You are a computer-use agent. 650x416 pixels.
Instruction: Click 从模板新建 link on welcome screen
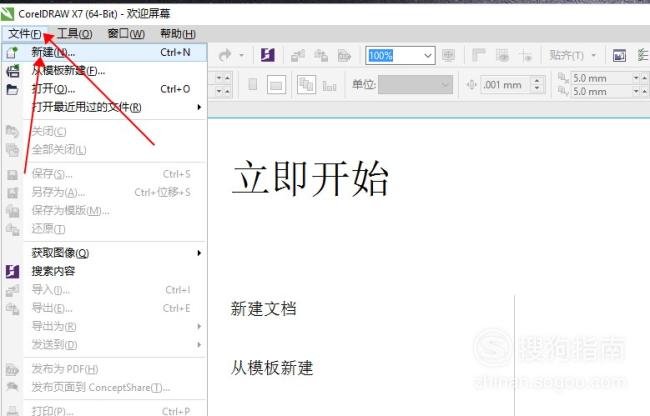272,368
